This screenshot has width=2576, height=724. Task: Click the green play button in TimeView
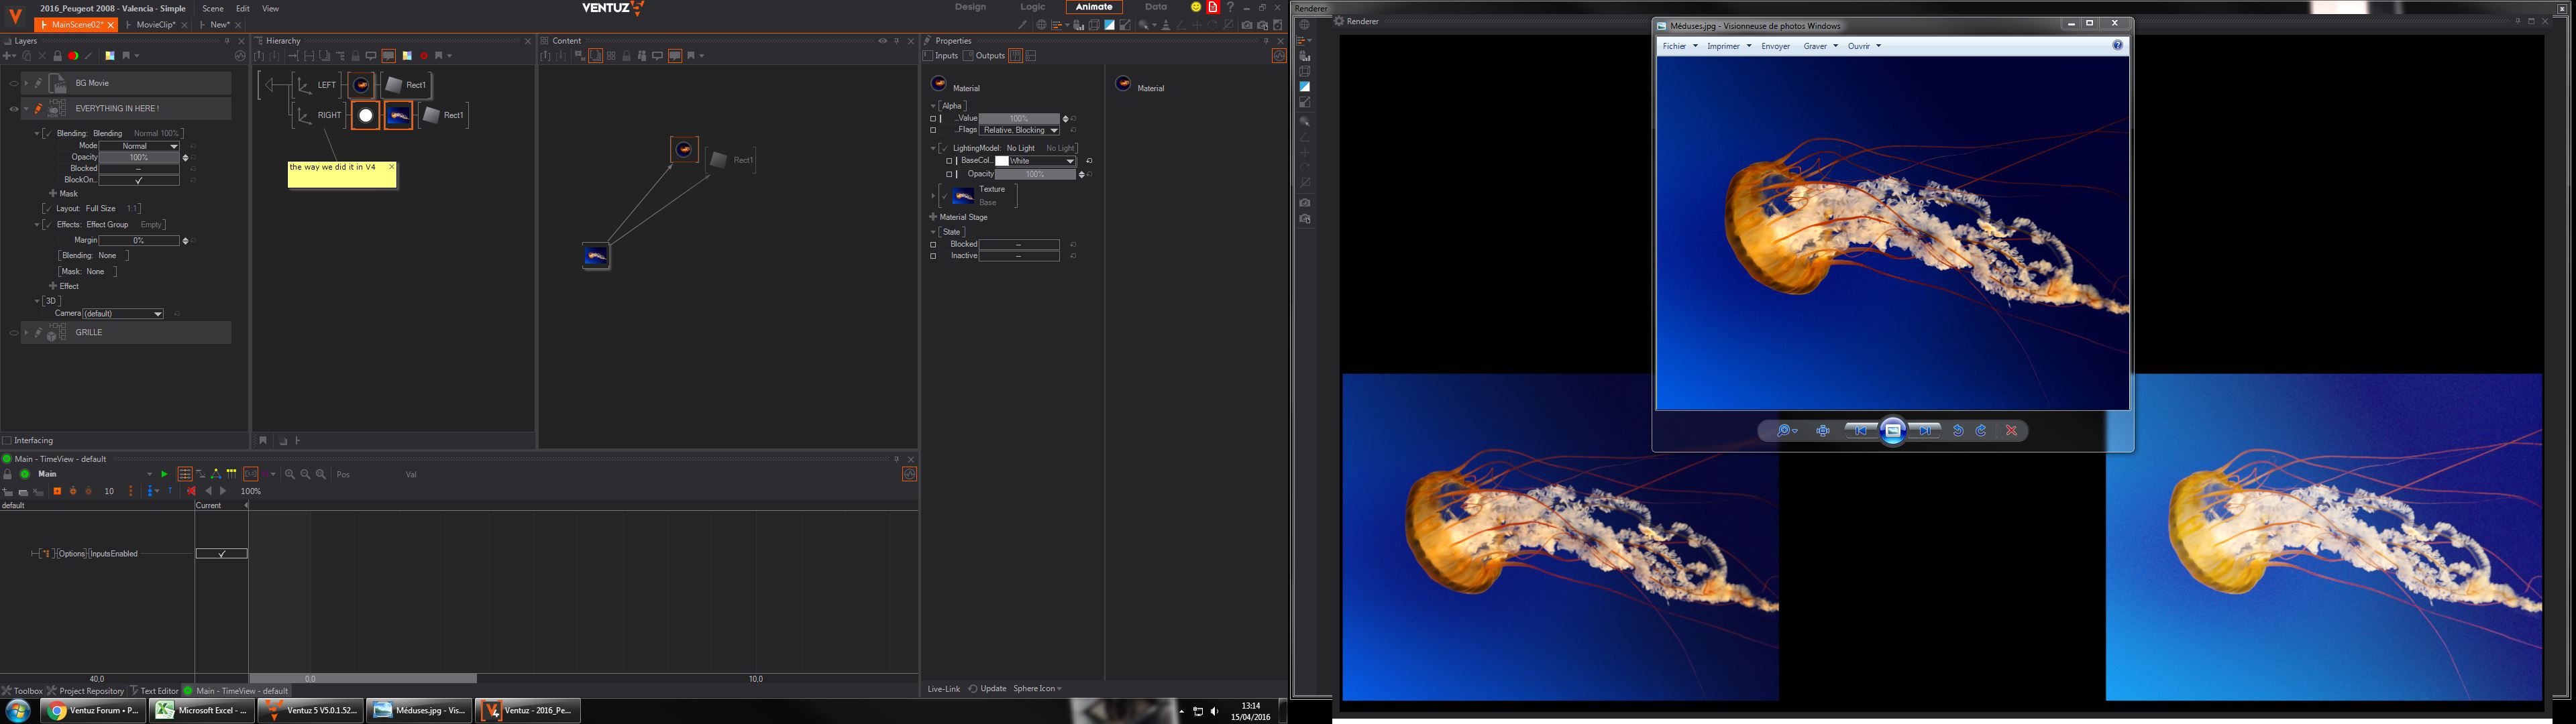(x=164, y=474)
